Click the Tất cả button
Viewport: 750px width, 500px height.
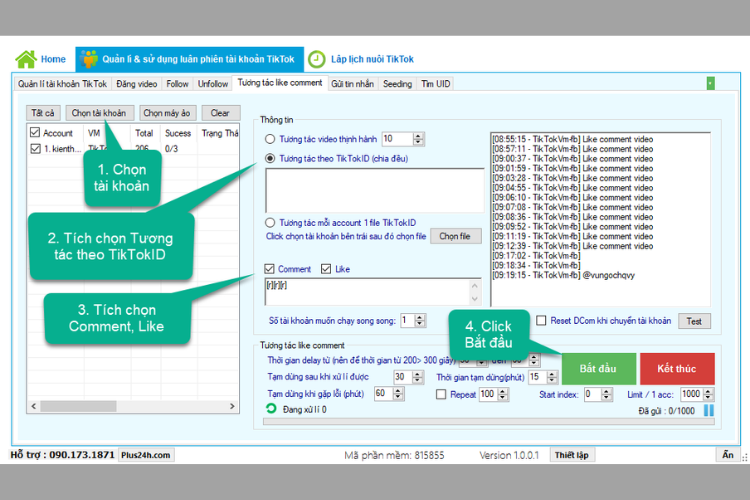tap(43, 113)
